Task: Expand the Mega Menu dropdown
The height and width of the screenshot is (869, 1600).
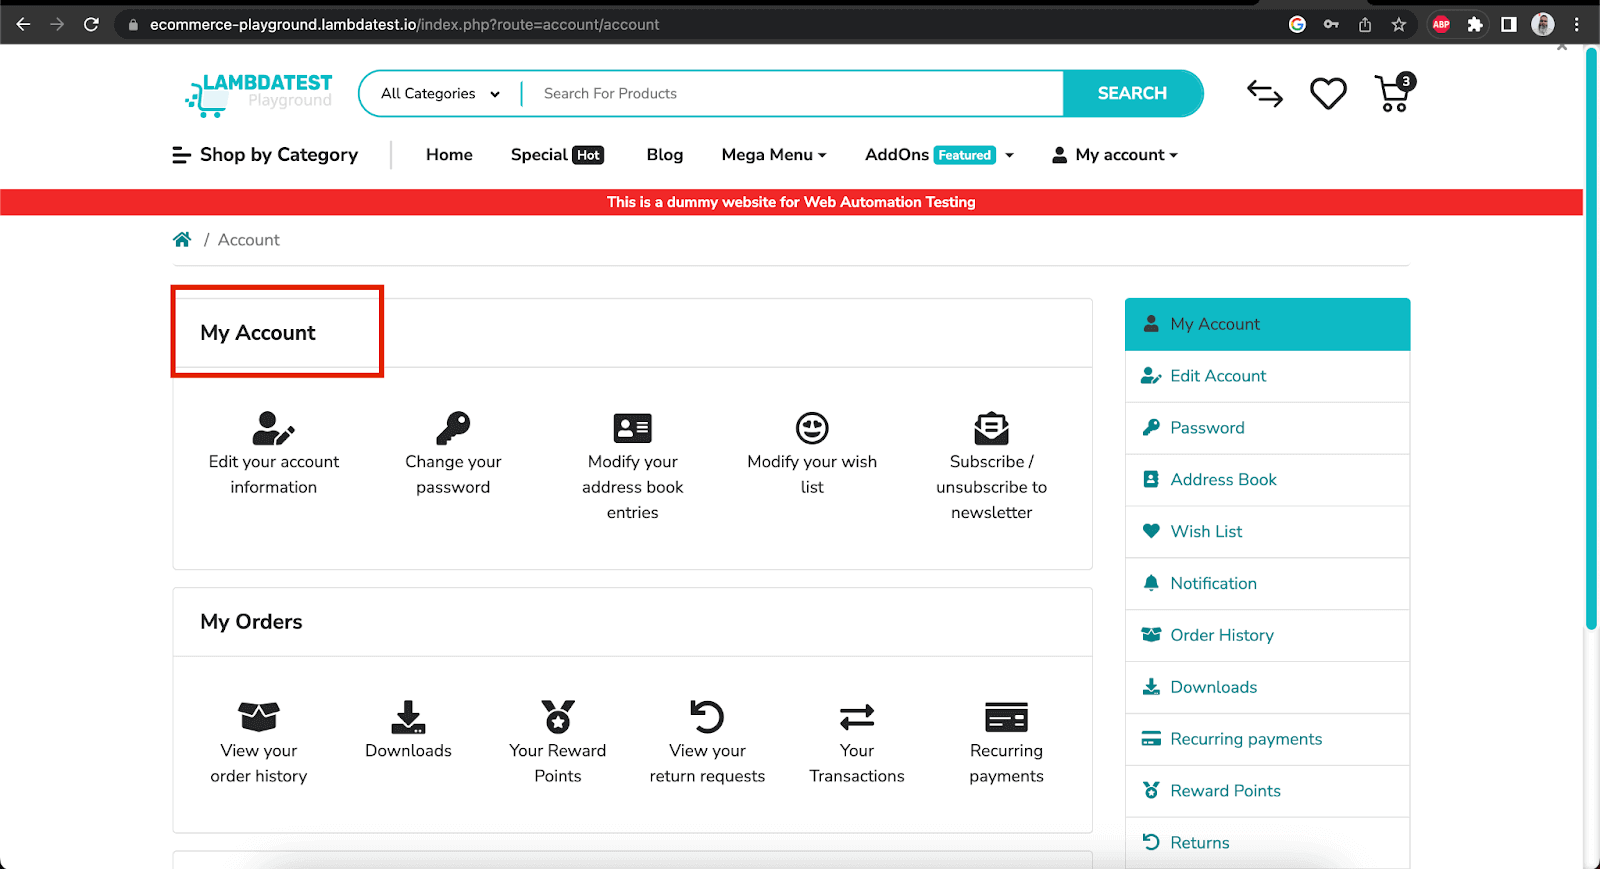Action: click(x=774, y=155)
